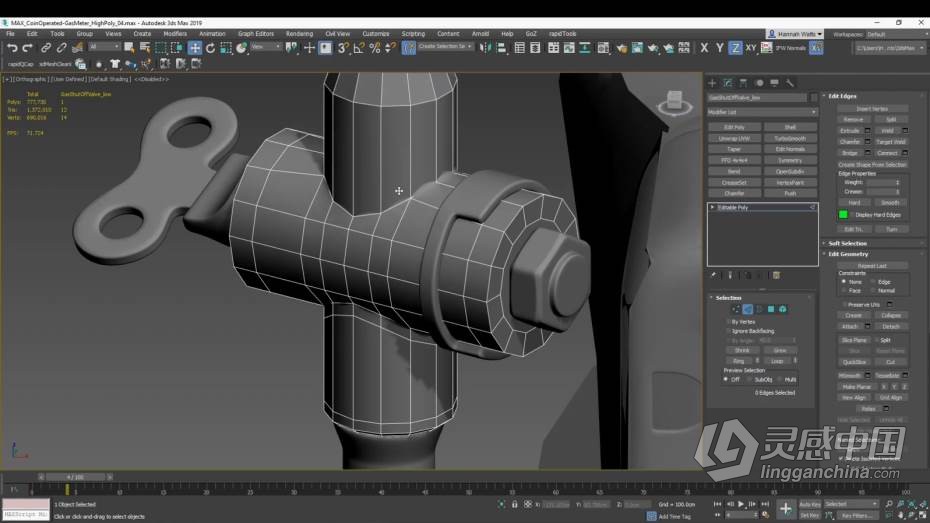
Task: Click the Loop selection button
Action: click(777, 361)
